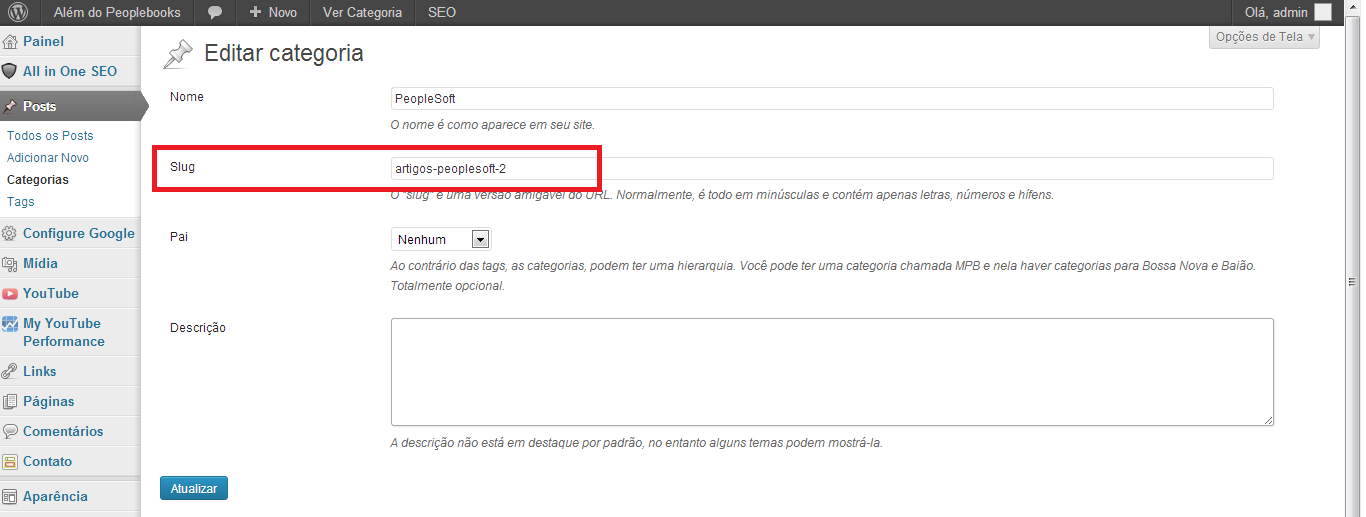The image size is (1366, 517).
Task: Open the Pai parent category dropdown
Action: pyautogui.click(x=440, y=239)
